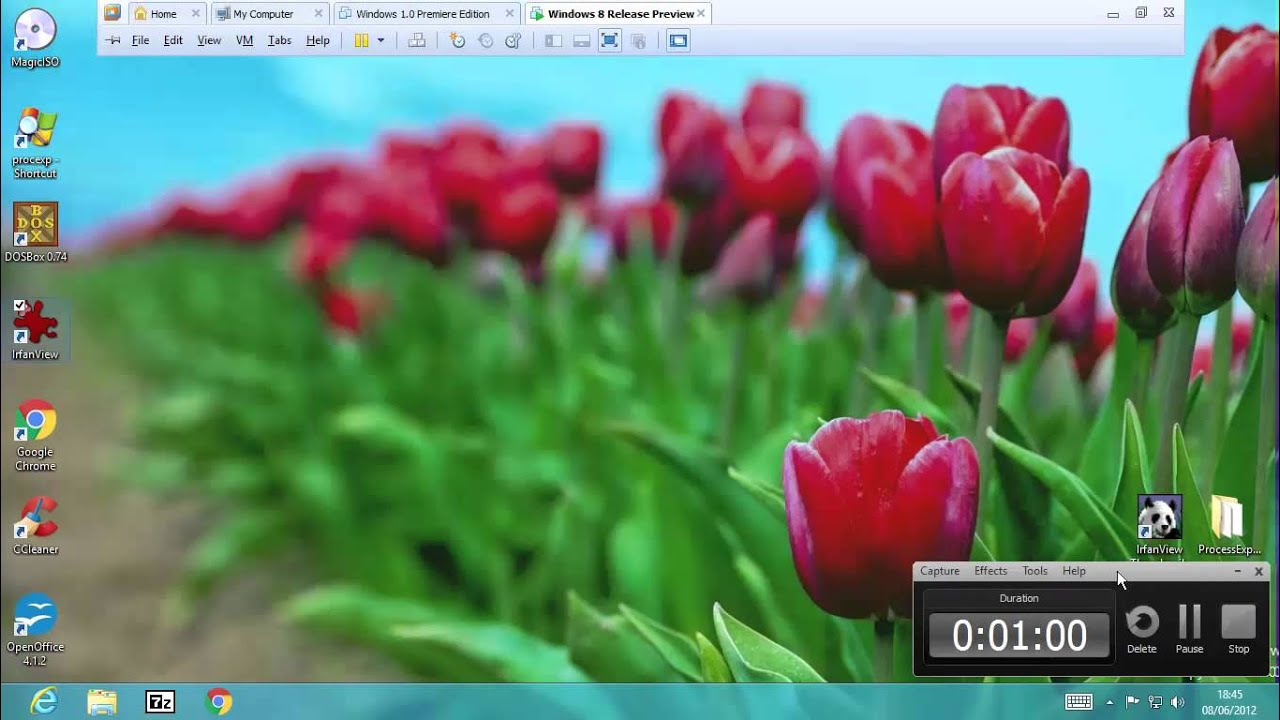Enter VMware full screen mode
The width and height of the screenshot is (1280, 720).
[x=609, y=41]
